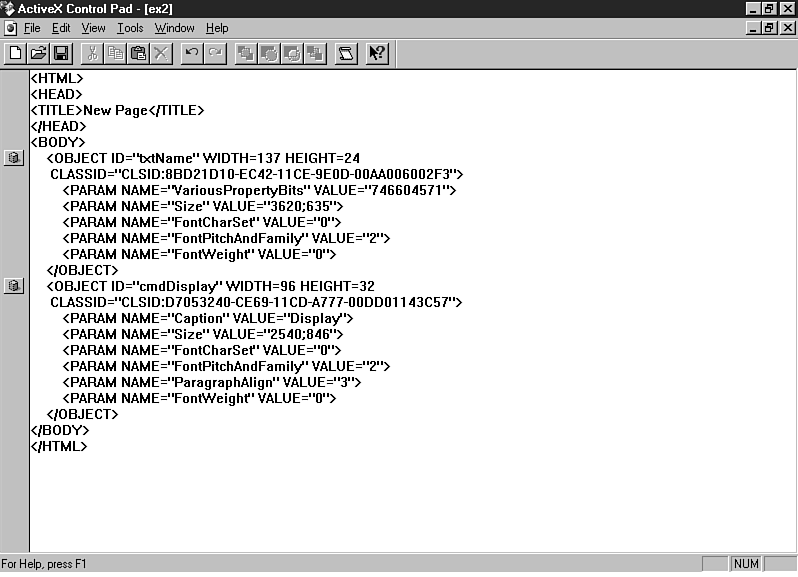Click the margin object icon beside txtName
Viewport: 798px width, 577px height.
tap(14, 158)
